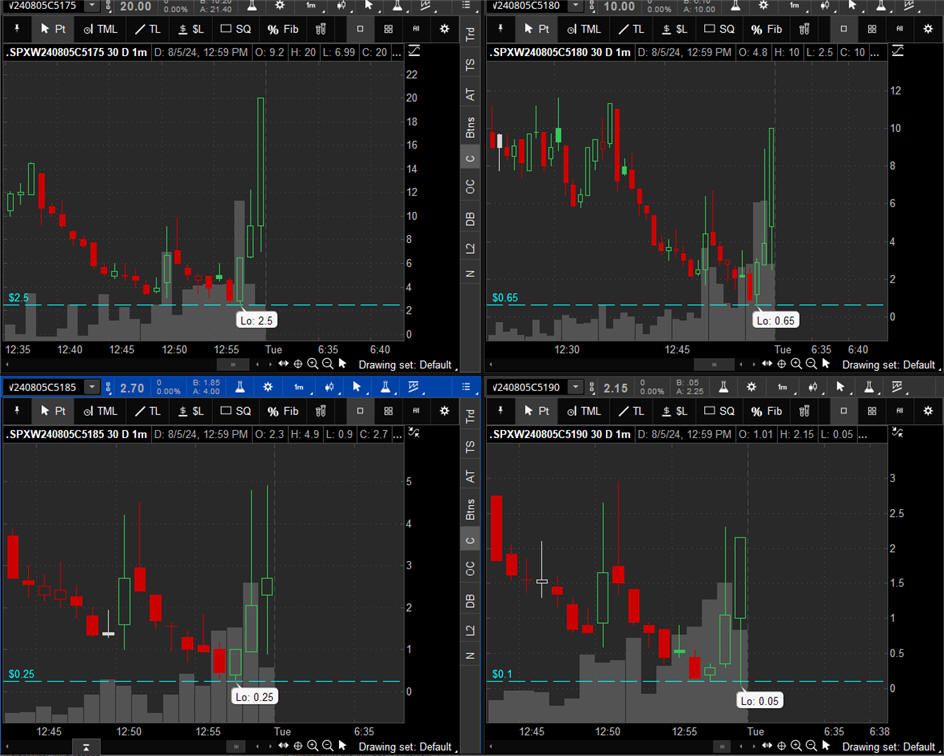
Task: Click the C5185 chart horizontal scrollbar thumb
Action: [x=235, y=746]
